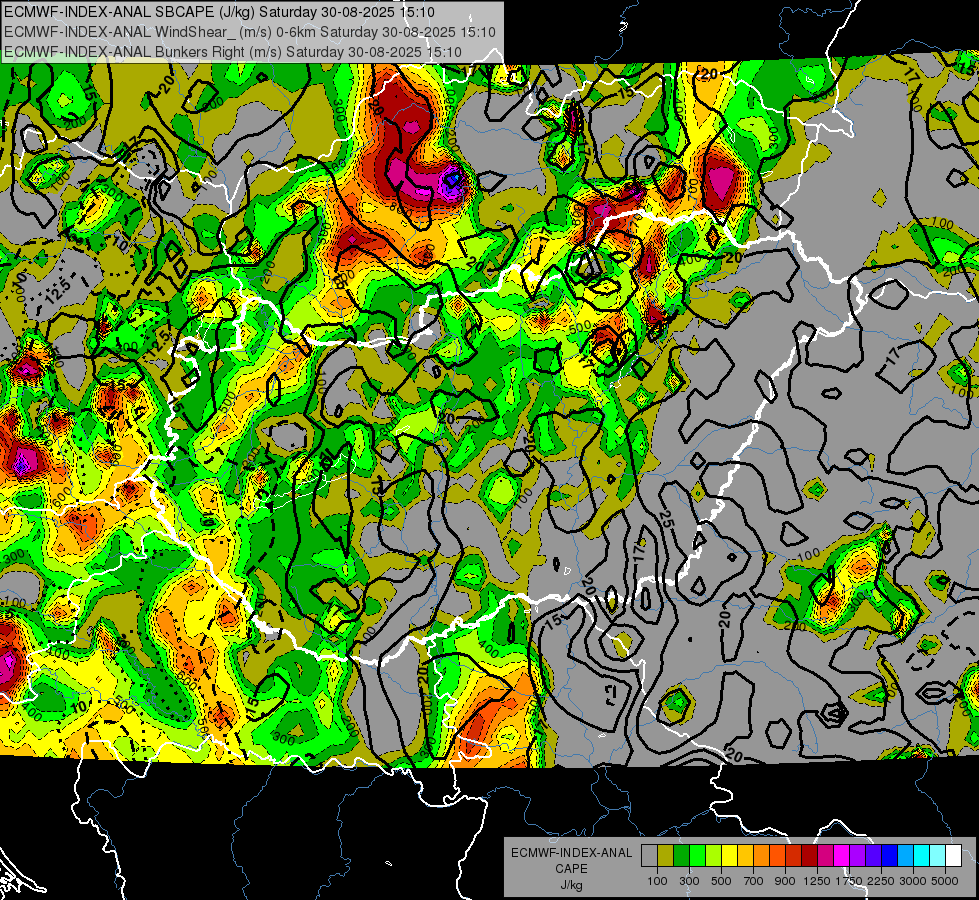
Task: Click the legend title ECMWF-INDEX-ANAL
Action: (571, 853)
